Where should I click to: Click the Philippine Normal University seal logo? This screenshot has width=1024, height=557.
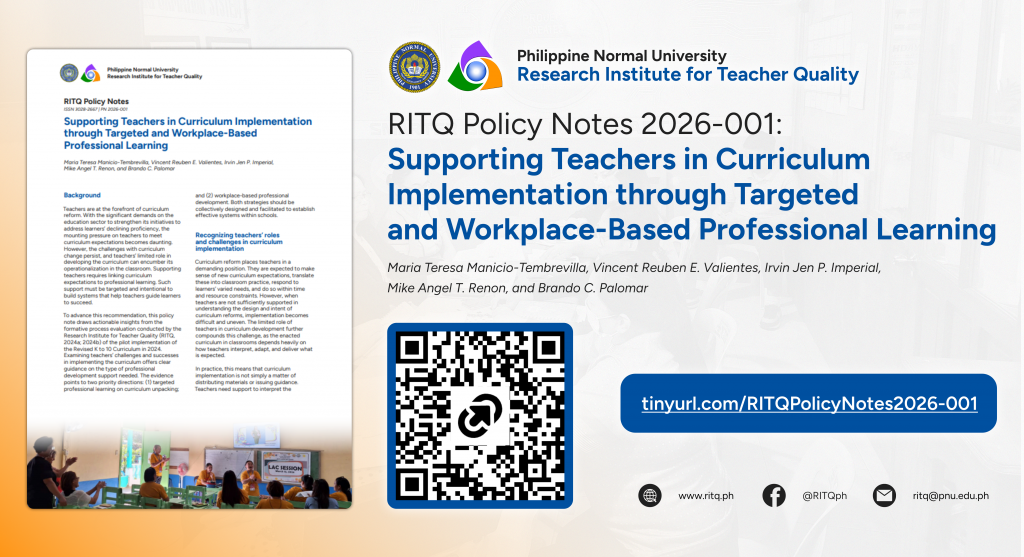[415, 67]
